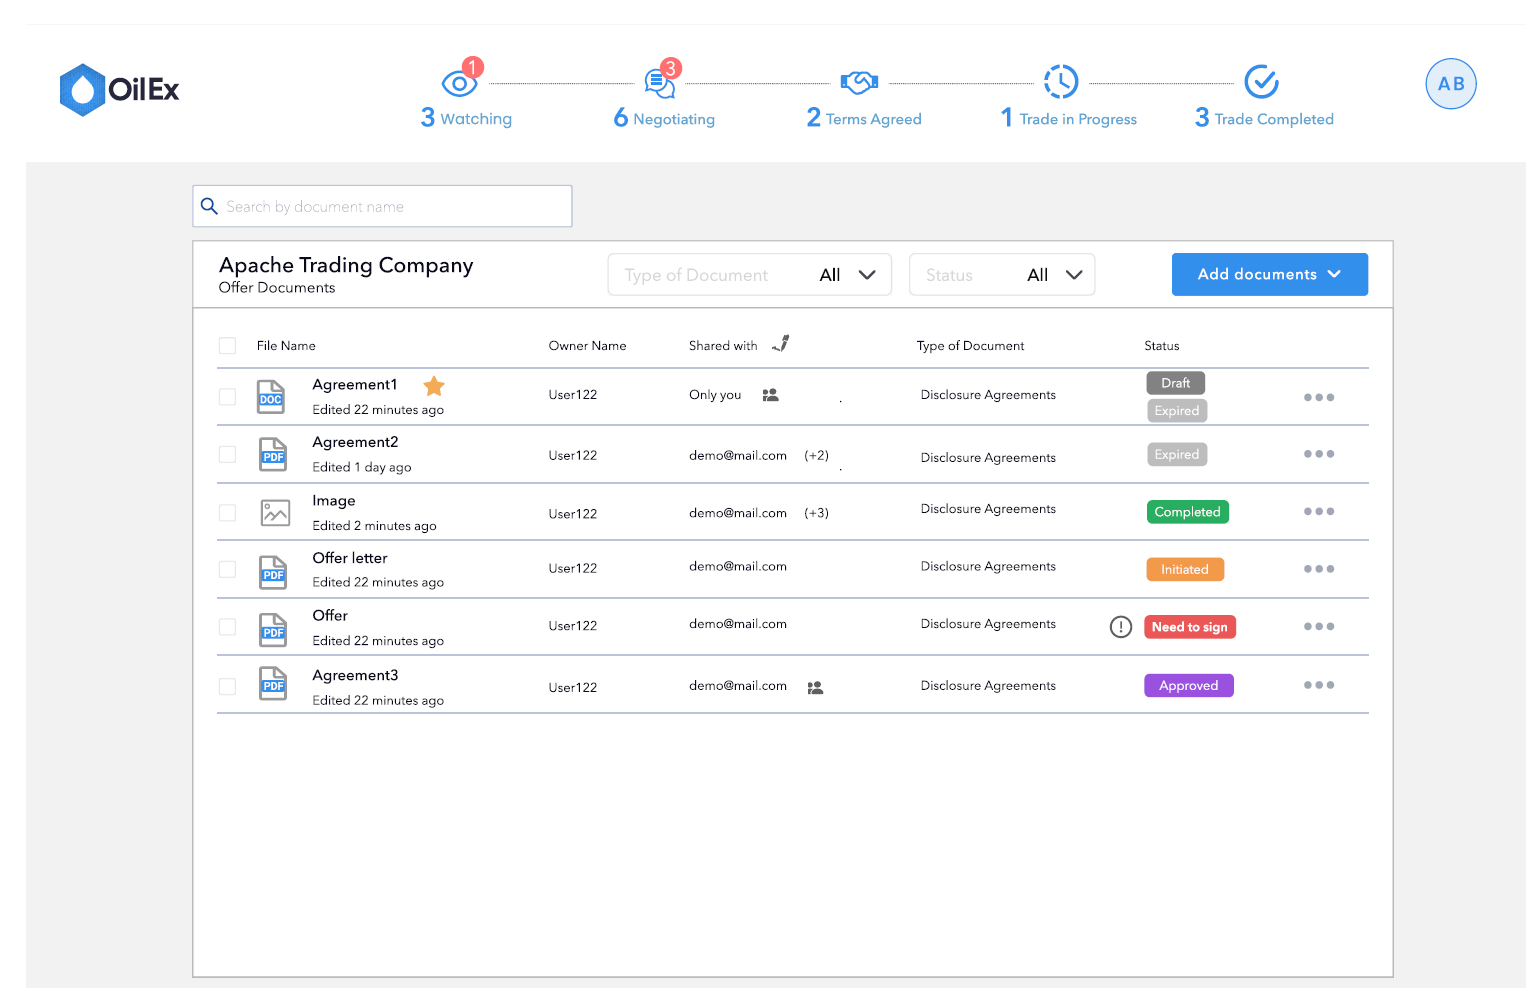Click the search magnifier icon
Viewport: 1526px width, 988px height.
[209, 206]
